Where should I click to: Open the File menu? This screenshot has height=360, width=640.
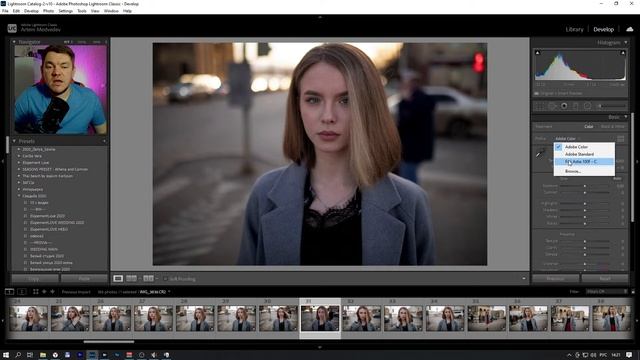pos(5,11)
